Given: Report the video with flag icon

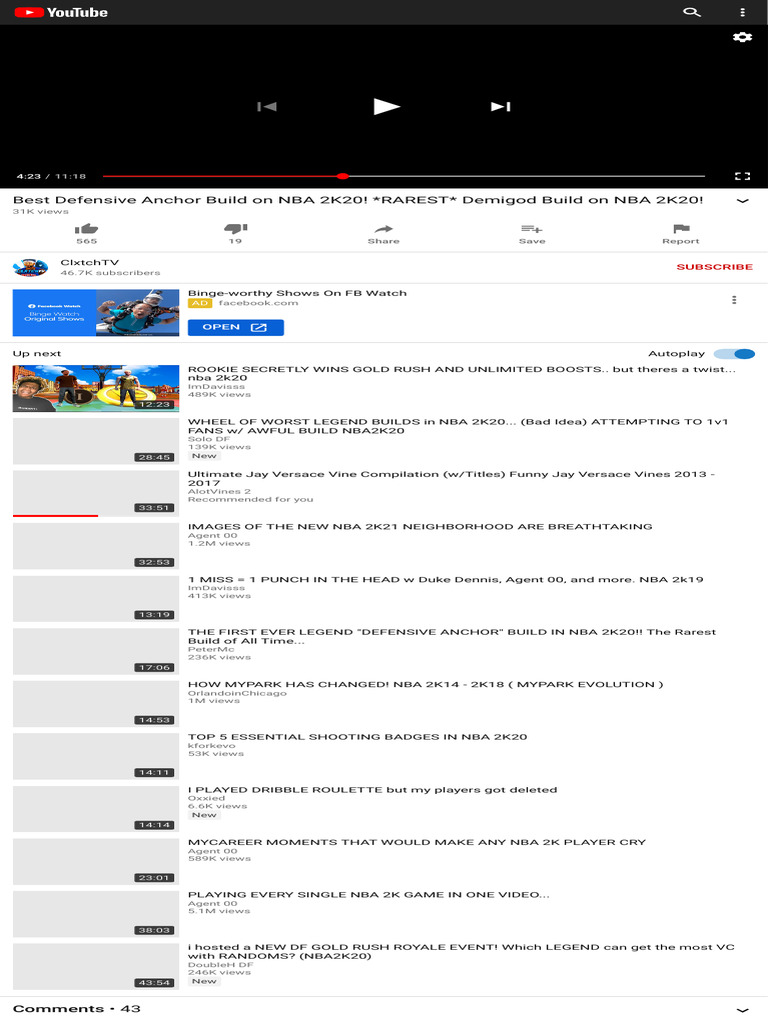Looking at the screenshot, I should click(680, 234).
